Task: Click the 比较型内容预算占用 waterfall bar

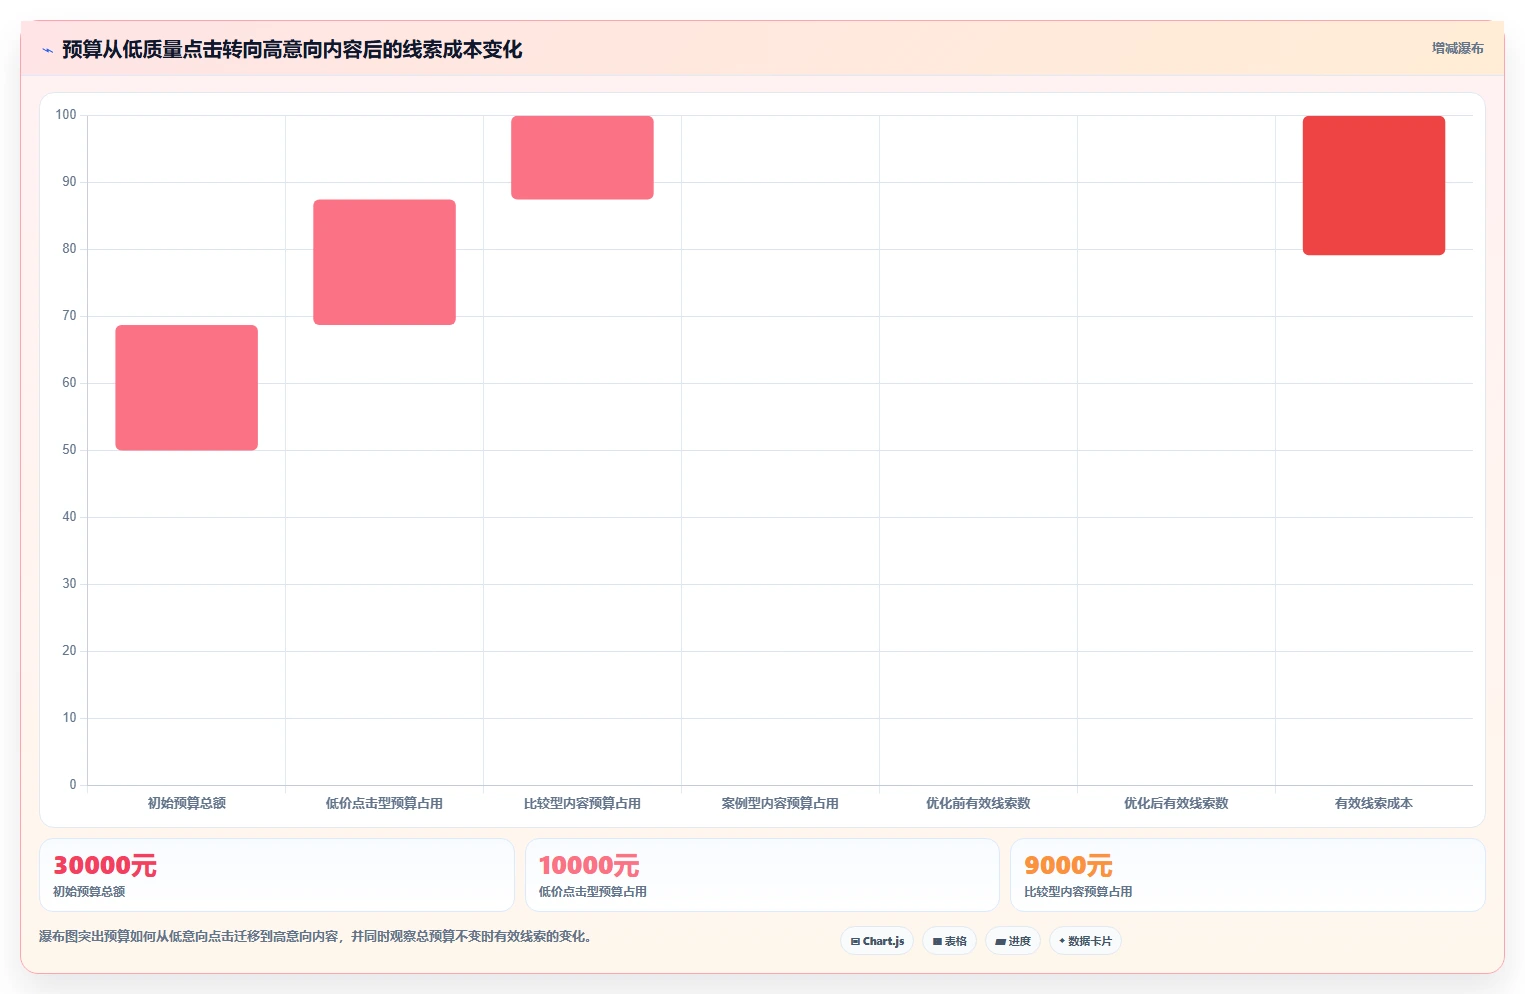Action: [x=582, y=158]
